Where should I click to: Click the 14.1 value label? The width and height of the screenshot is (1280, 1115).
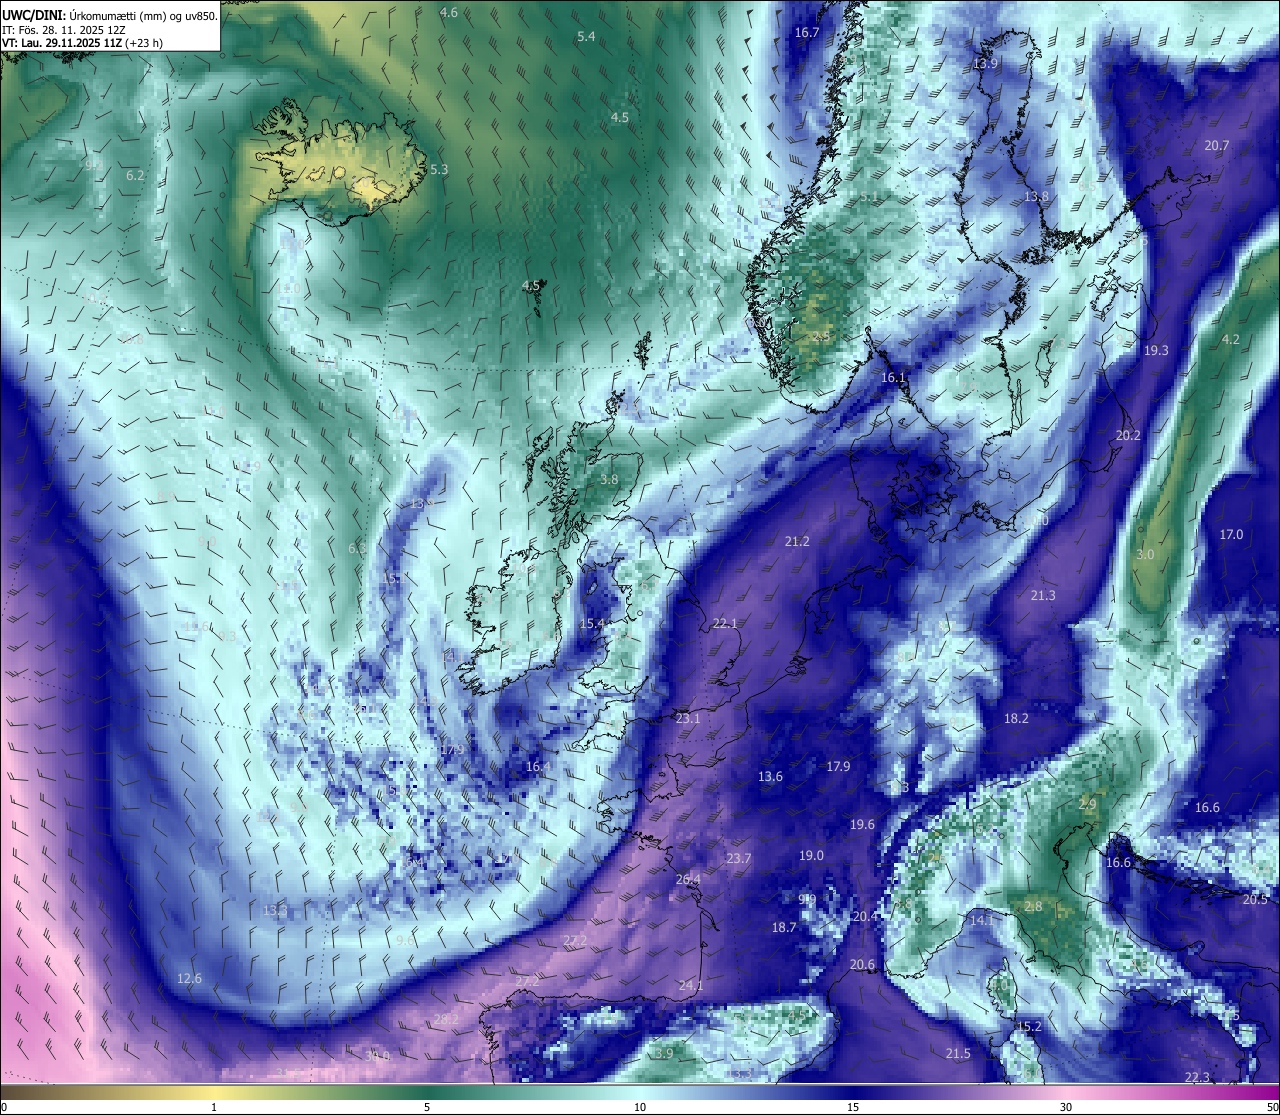[x=983, y=919]
